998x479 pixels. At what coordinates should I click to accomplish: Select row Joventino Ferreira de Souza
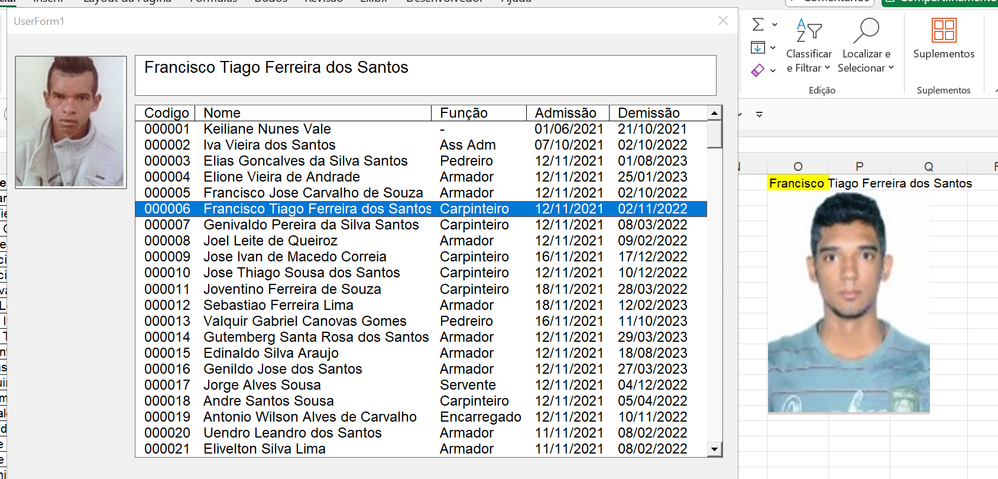coord(421,289)
